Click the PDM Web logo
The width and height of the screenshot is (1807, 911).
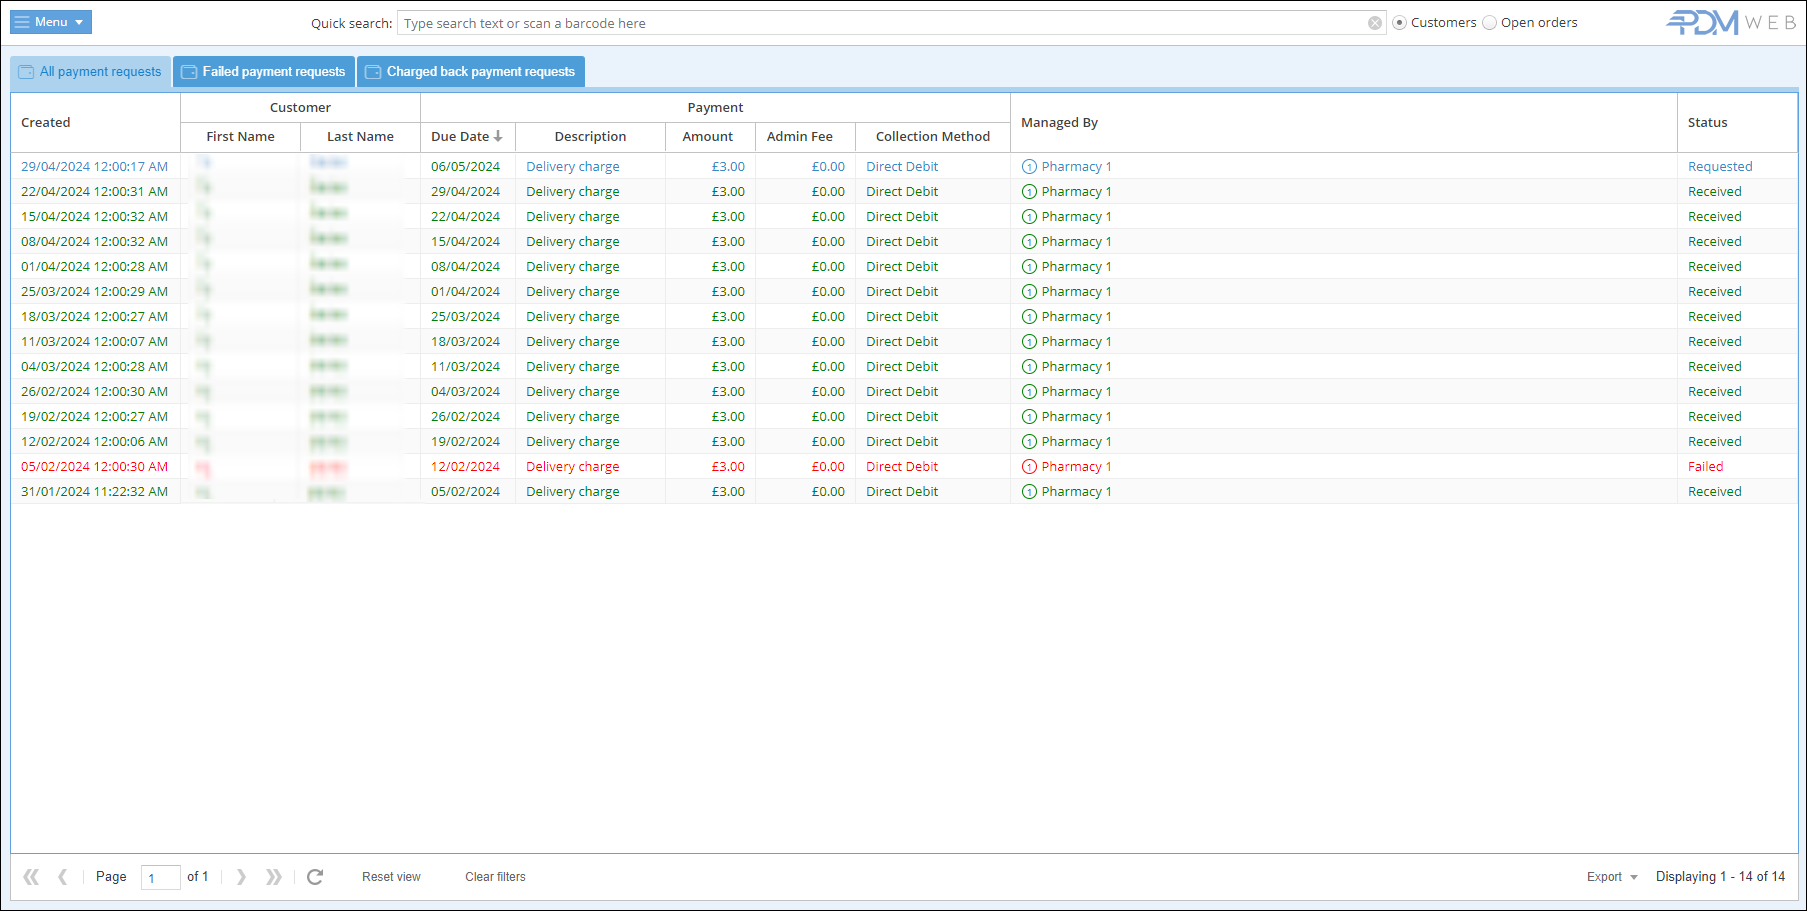[1730, 22]
